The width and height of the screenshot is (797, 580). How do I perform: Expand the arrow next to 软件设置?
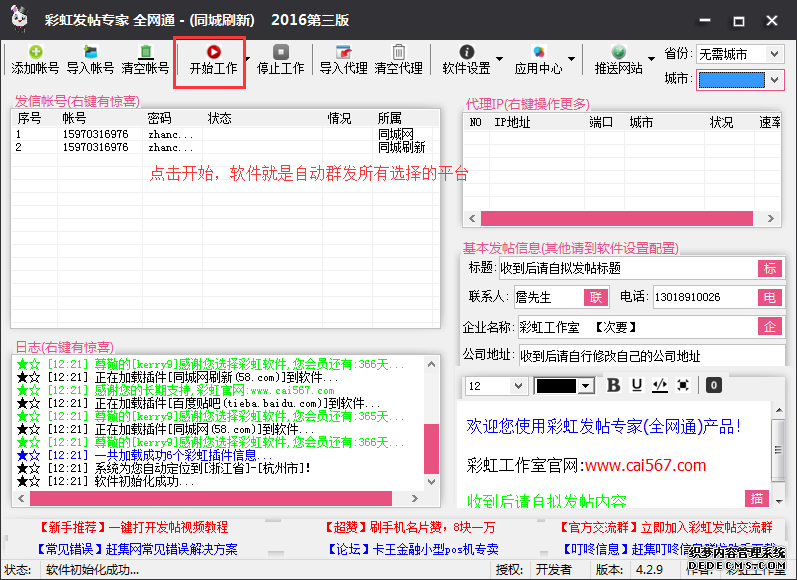click(499, 59)
